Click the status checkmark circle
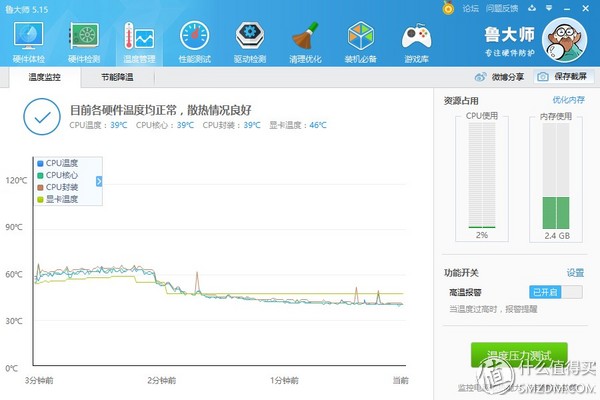This screenshot has height=400, width=600. point(42,117)
